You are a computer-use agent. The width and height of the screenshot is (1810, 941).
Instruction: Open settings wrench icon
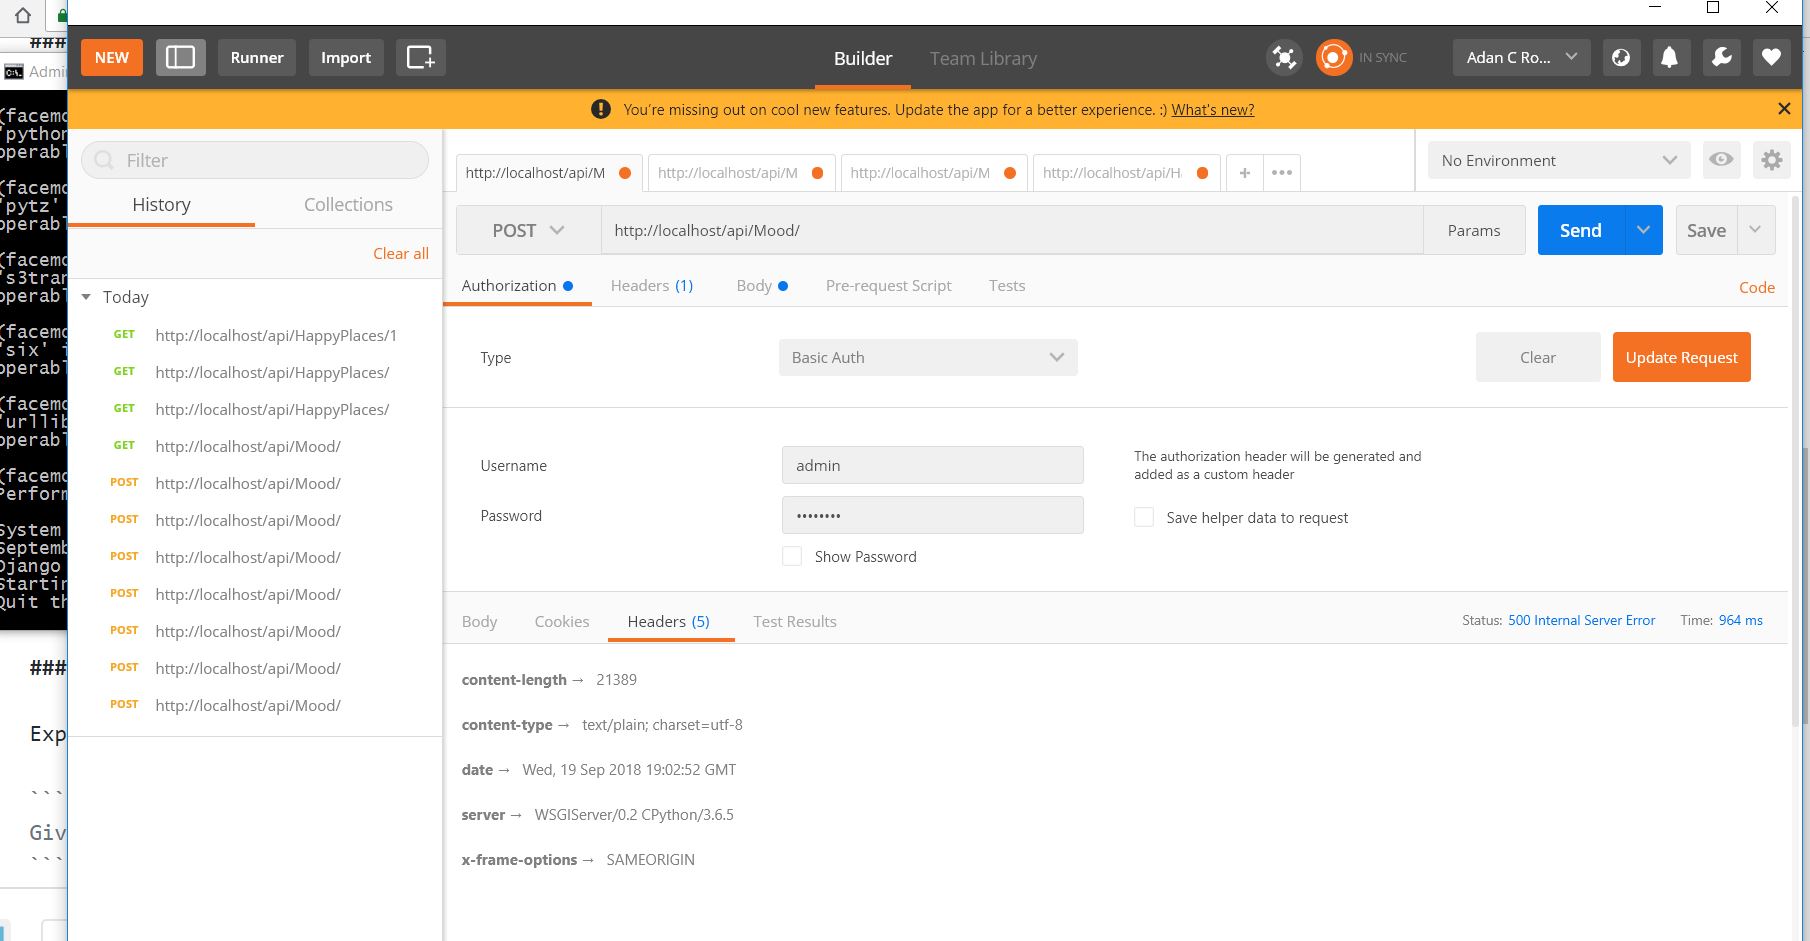[x=1722, y=57]
